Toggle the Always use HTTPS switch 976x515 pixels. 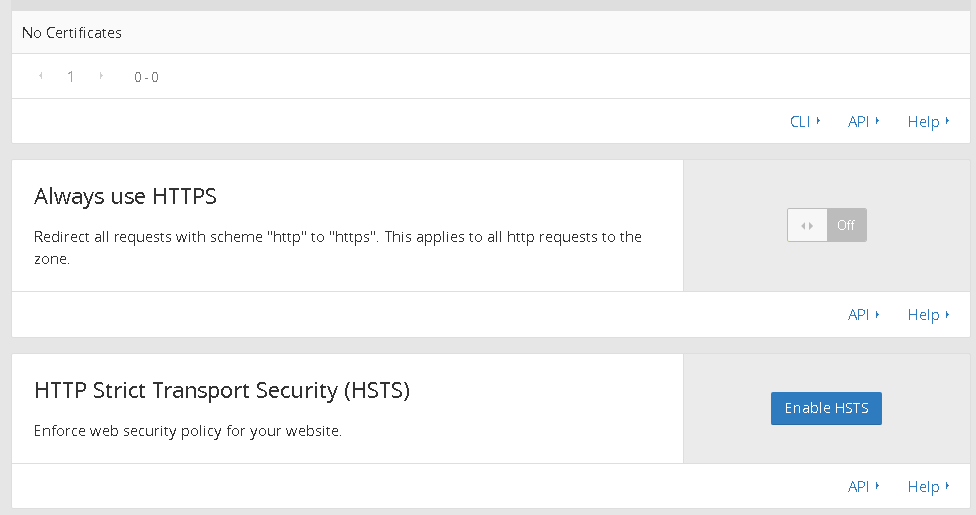[827, 225]
